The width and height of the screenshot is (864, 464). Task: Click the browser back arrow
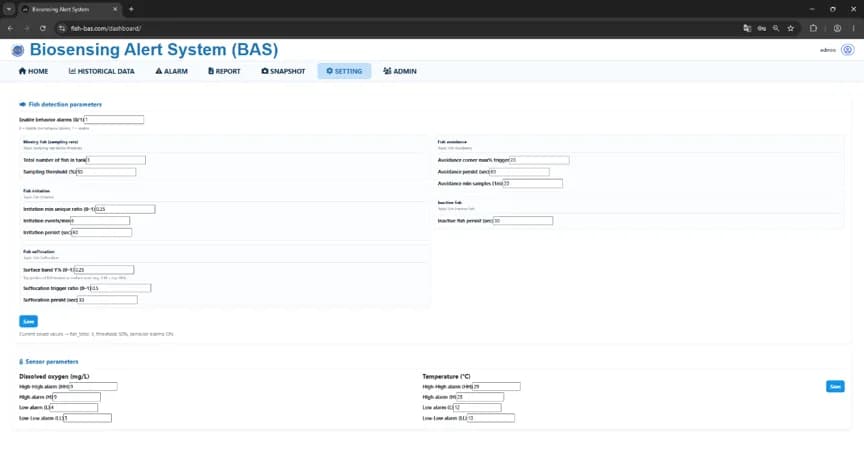coord(10,28)
